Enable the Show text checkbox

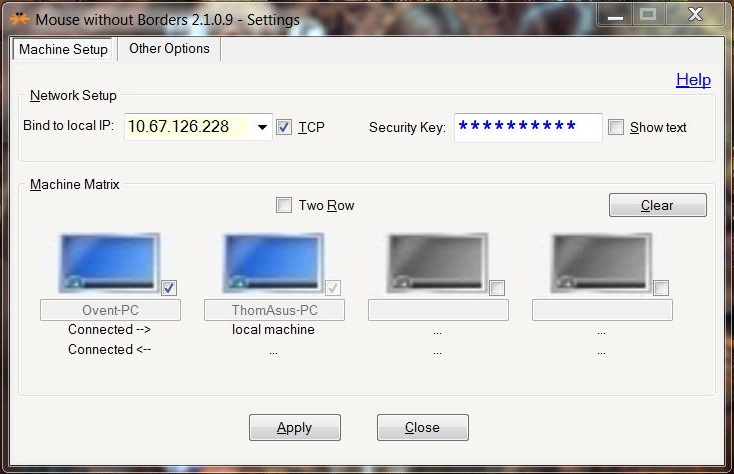(x=616, y=127)
